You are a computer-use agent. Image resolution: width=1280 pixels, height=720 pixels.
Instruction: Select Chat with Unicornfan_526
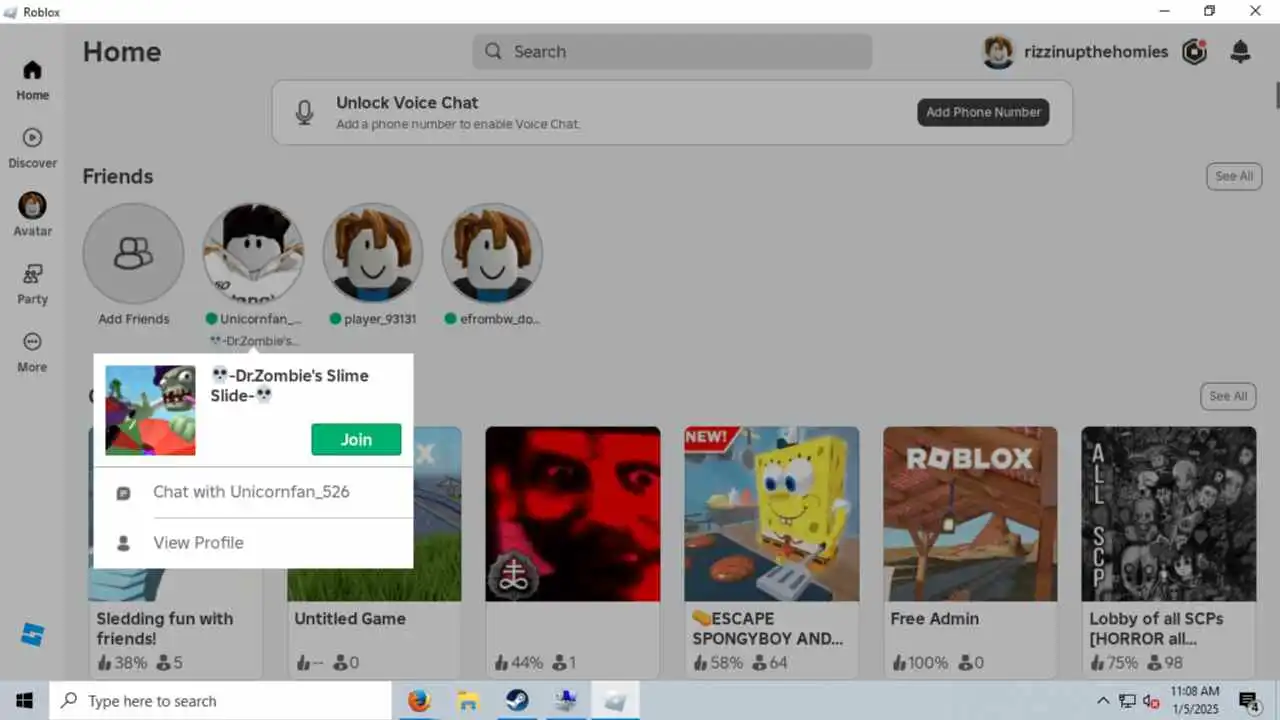pyautogui.click(x=253, y=492)
